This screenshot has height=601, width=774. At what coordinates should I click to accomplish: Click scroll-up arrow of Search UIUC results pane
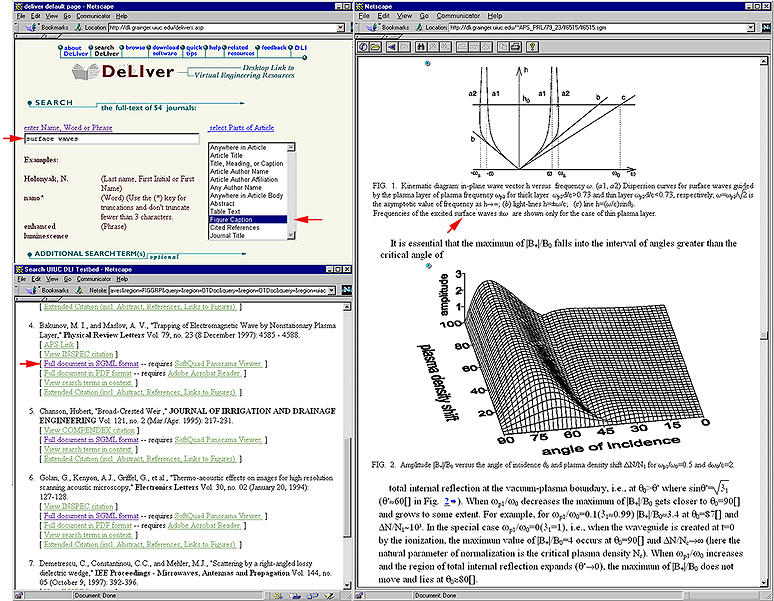tap(347, 307)
